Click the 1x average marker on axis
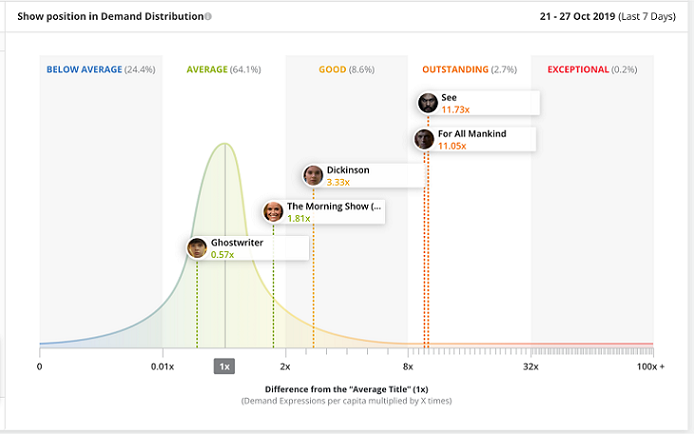The height and width of the screenshot is (434, 694). click(x=225, y=366)
